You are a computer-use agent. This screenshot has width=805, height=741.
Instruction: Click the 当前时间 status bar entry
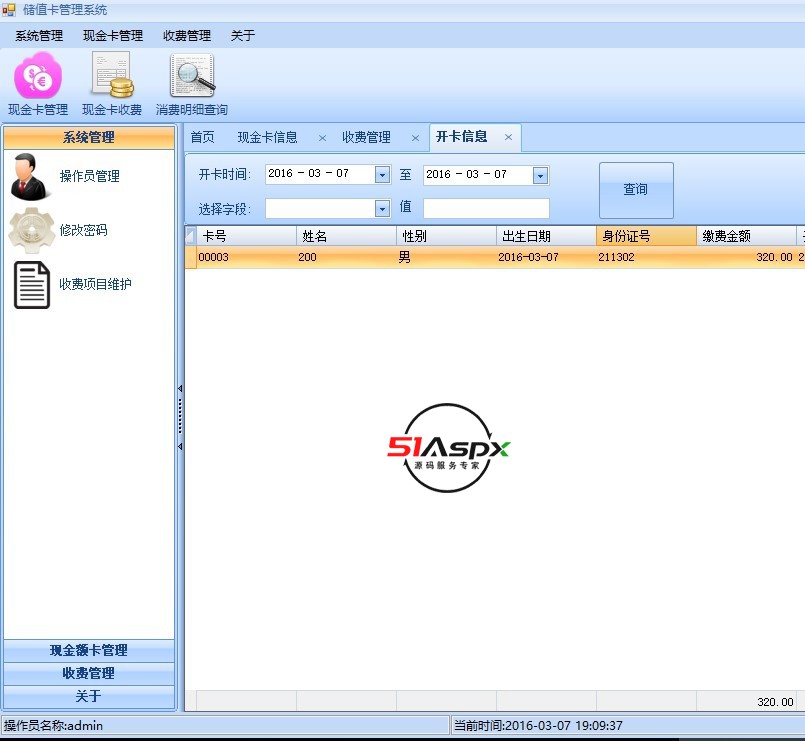tap(628, 726)
